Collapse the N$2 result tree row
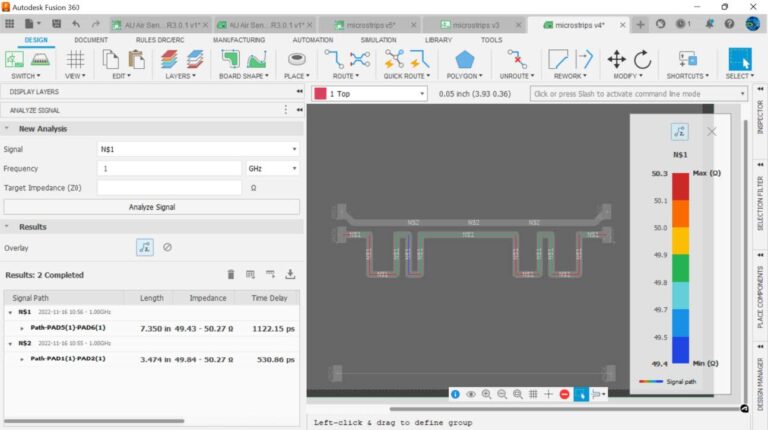This screenshot has height=430, width=768. pos(10,343)
